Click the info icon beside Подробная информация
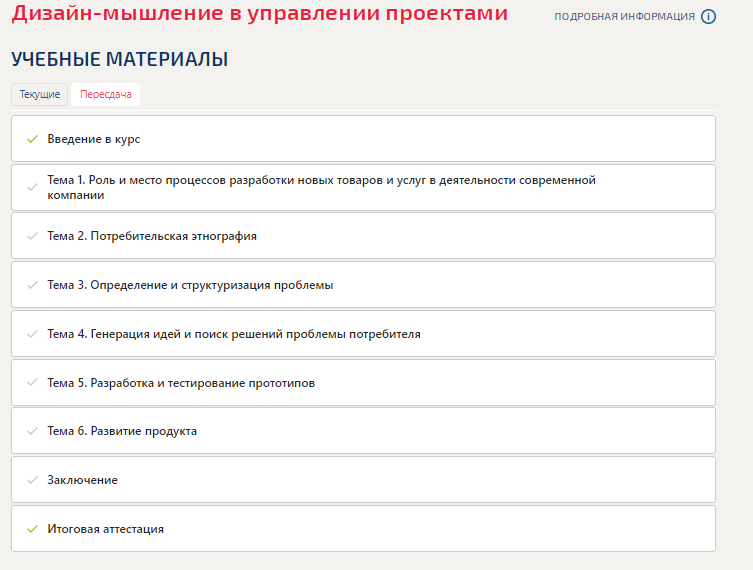The height and width of the screenshot is (570, 753). (709, 17)
